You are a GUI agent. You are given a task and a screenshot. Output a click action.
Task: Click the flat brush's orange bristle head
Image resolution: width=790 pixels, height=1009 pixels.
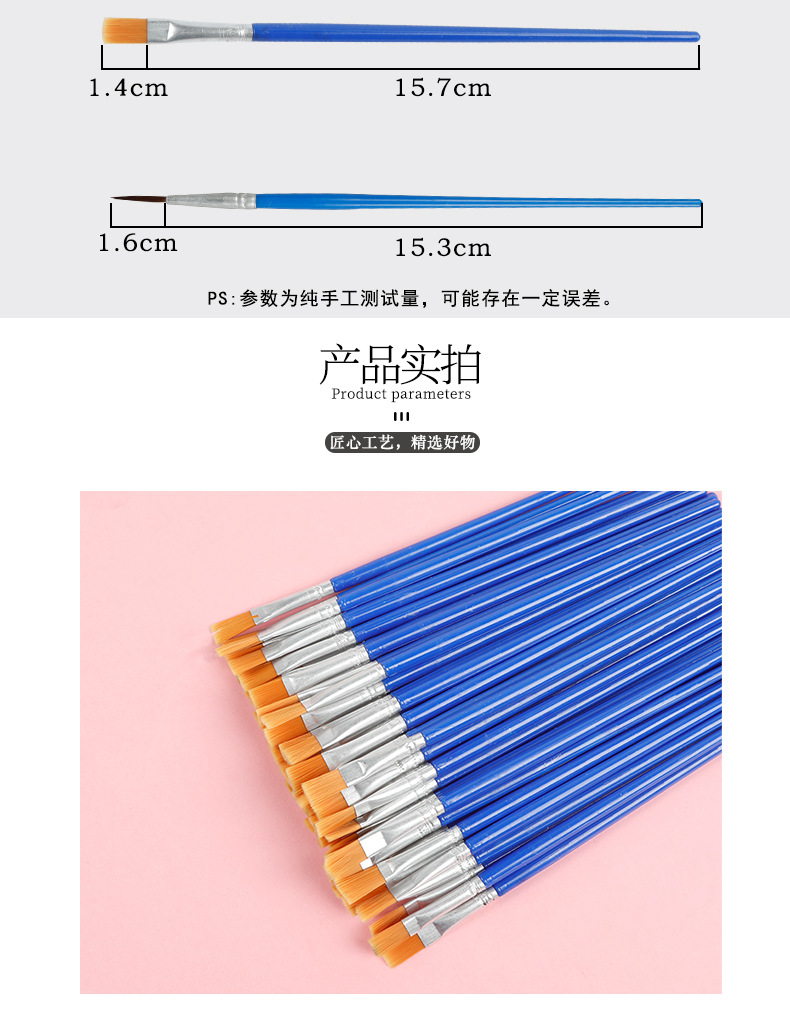coord(126,30)
